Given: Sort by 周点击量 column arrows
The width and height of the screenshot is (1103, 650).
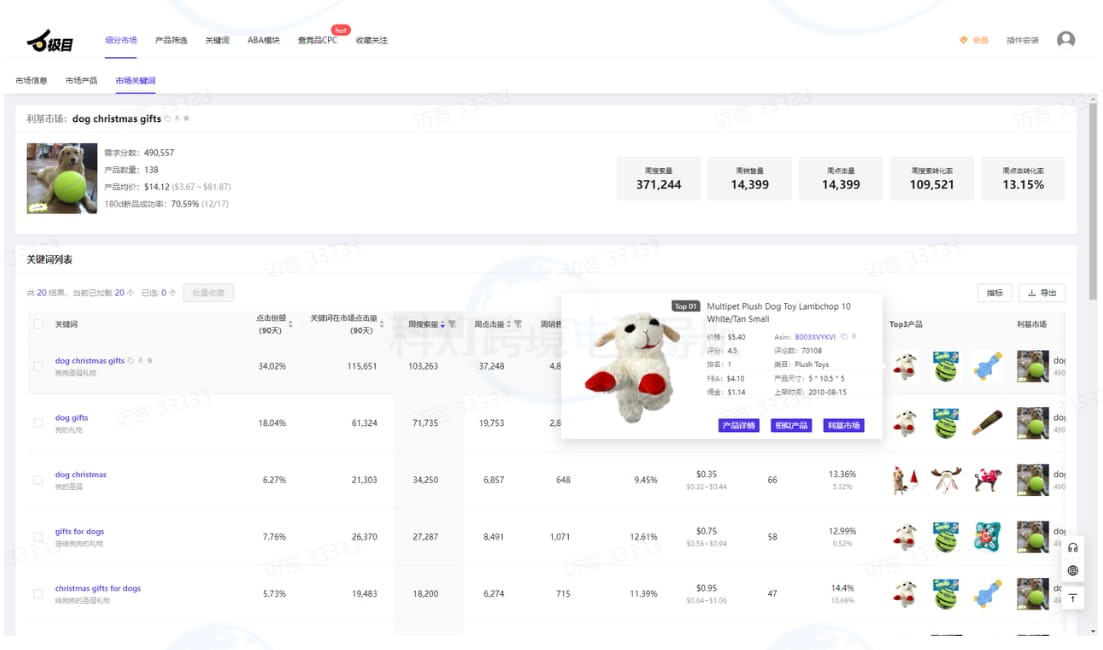Looking at the screenshot, I should pos(509,324).
